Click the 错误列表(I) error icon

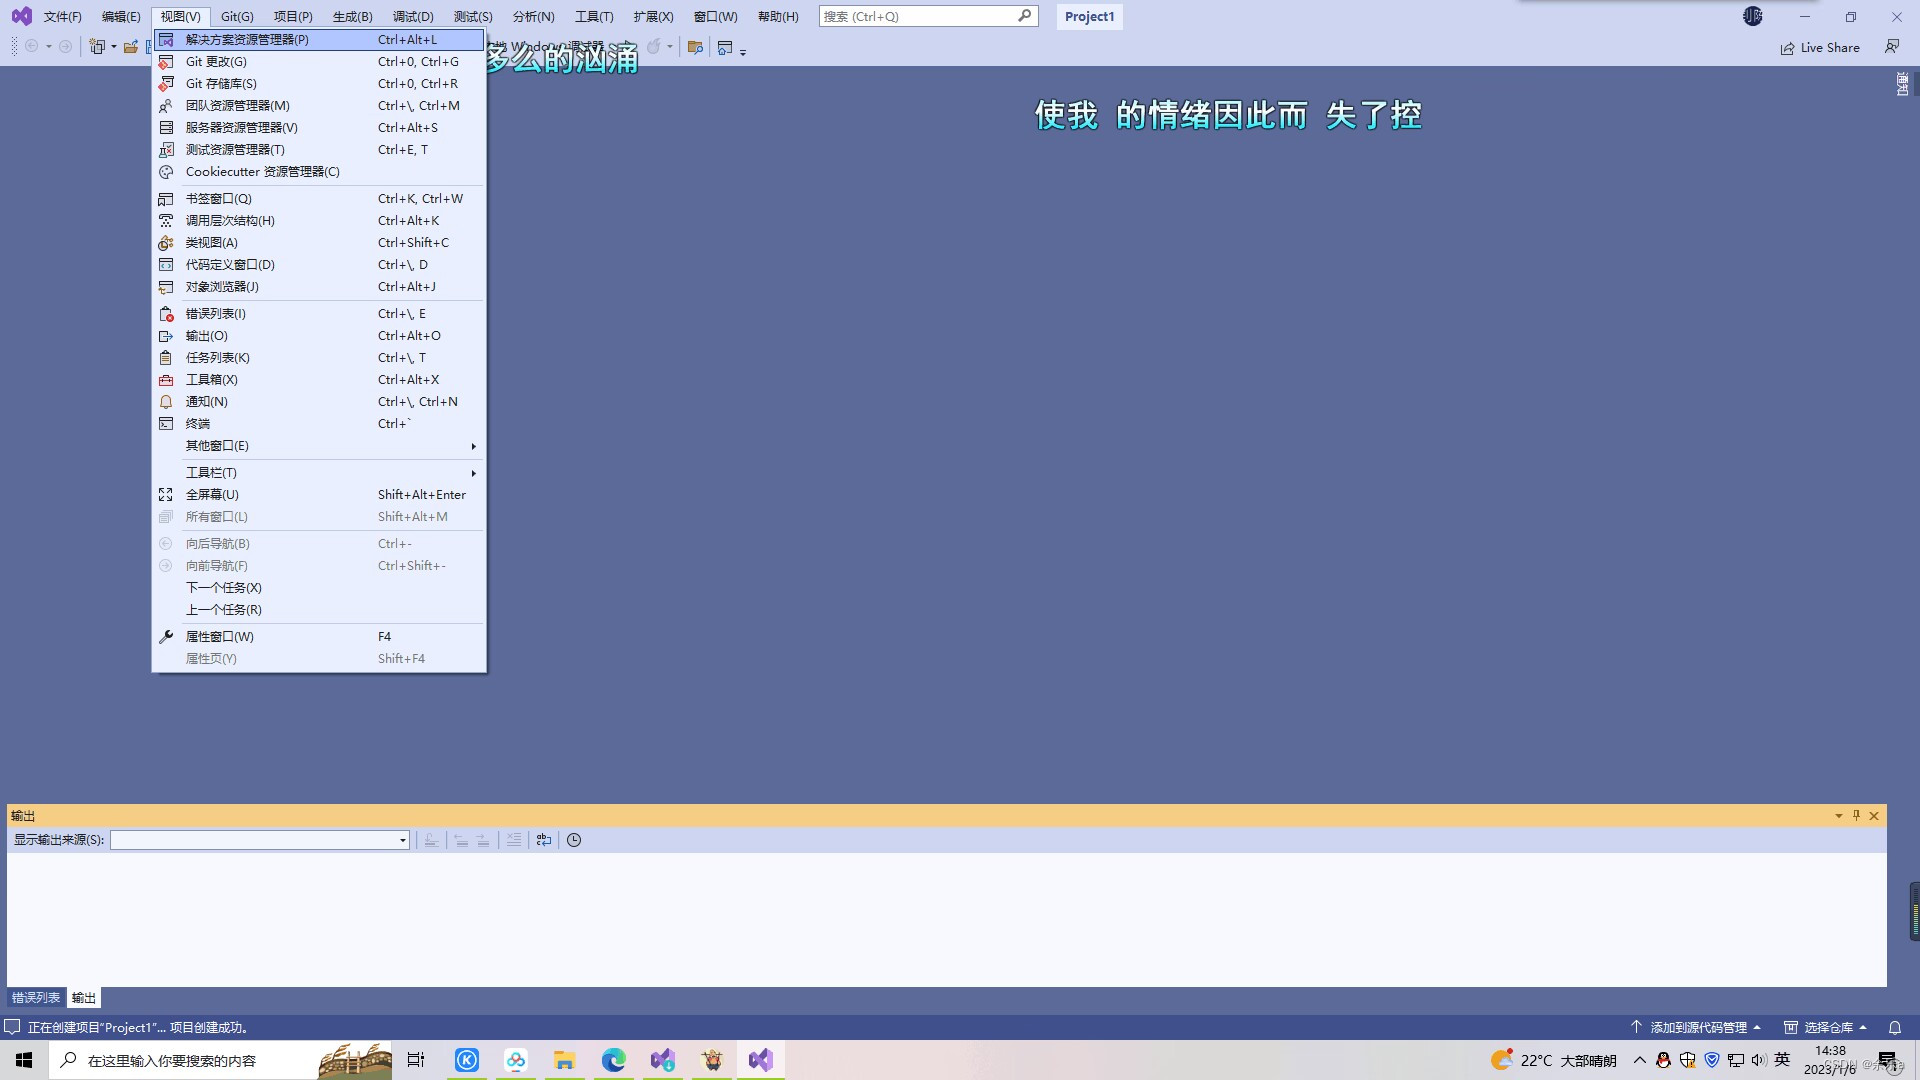point(166,314)
